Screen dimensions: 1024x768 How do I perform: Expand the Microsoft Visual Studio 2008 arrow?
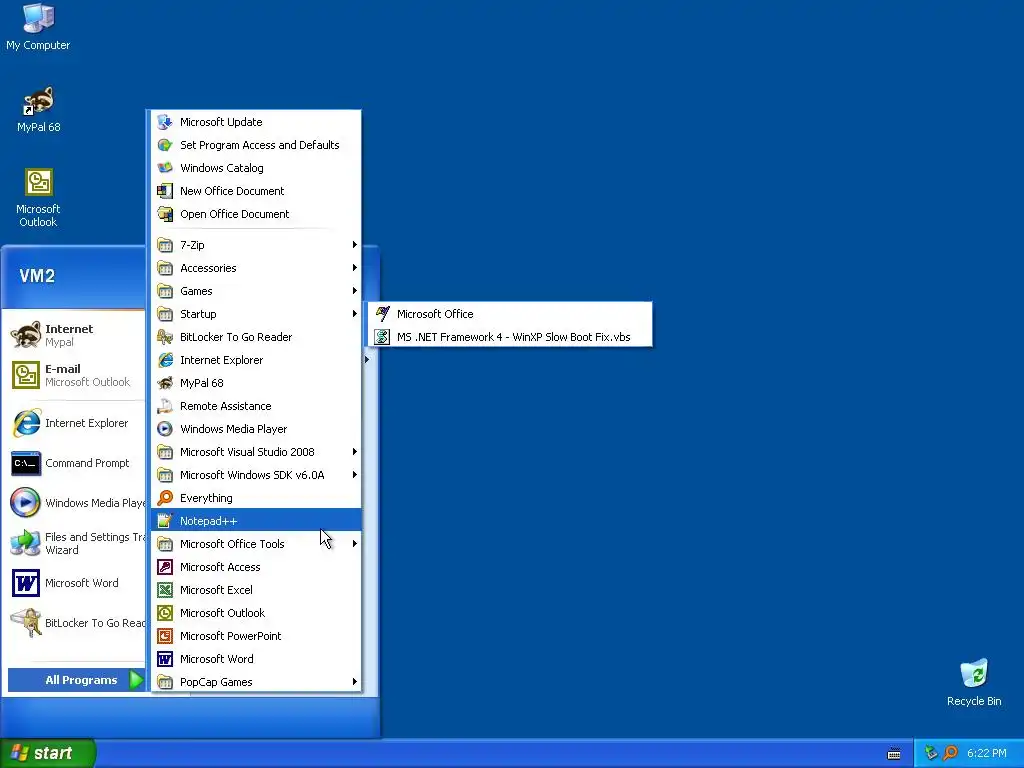point(355,452)
